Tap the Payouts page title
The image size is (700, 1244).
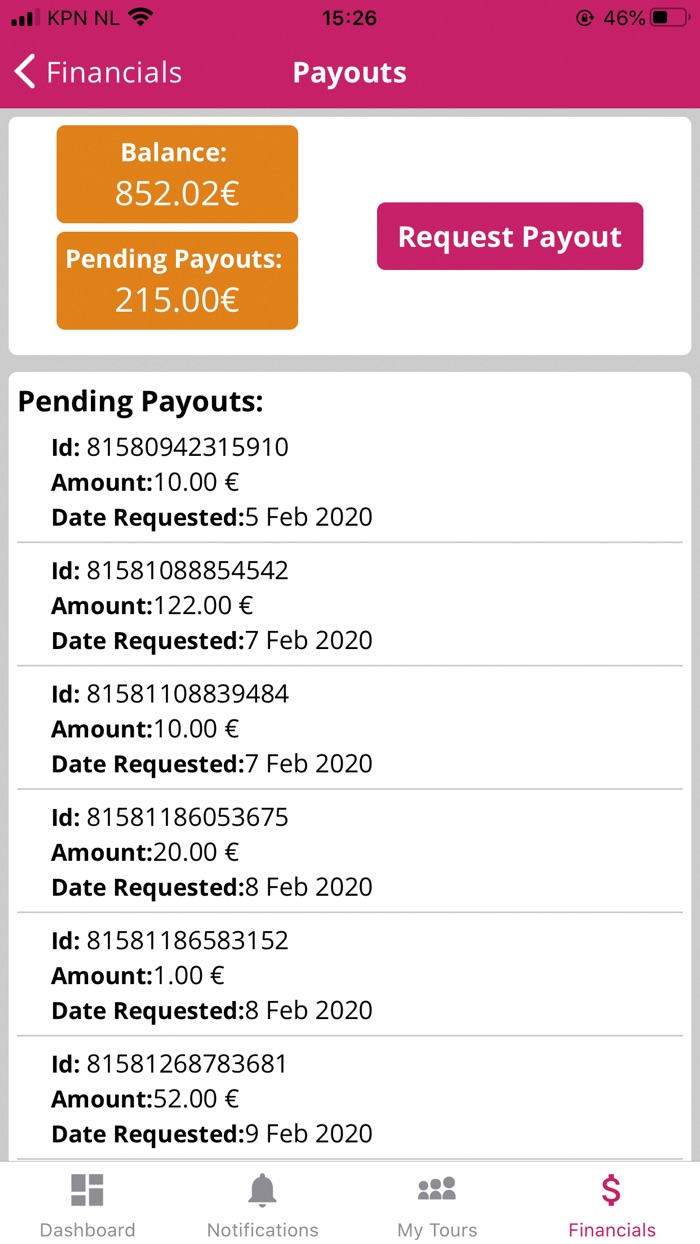tap(349, 72)
